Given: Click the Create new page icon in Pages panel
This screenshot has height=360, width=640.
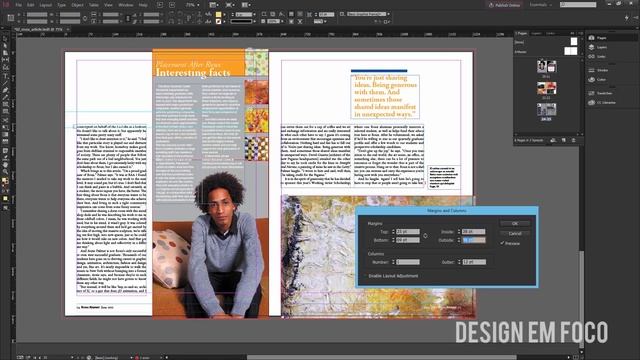Looking at the screenshot, I should click(x=564, y=140).
